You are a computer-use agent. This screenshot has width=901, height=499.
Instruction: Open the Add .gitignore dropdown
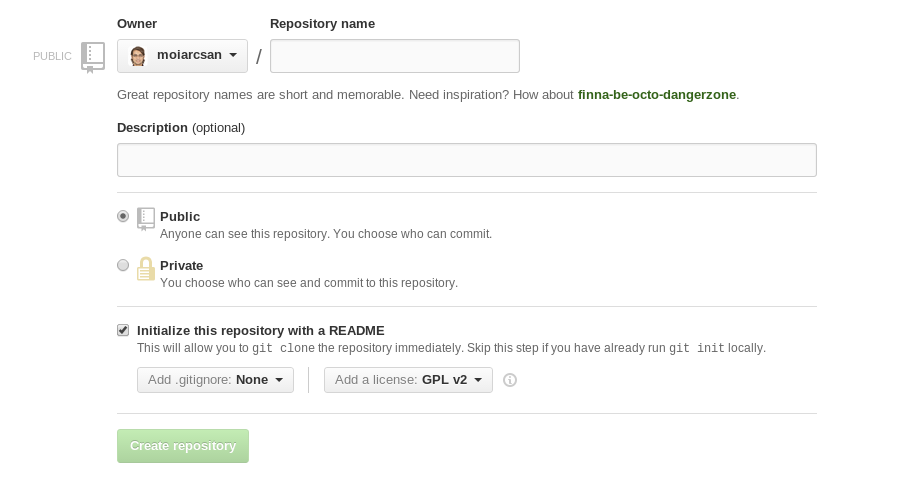(215, 380)
